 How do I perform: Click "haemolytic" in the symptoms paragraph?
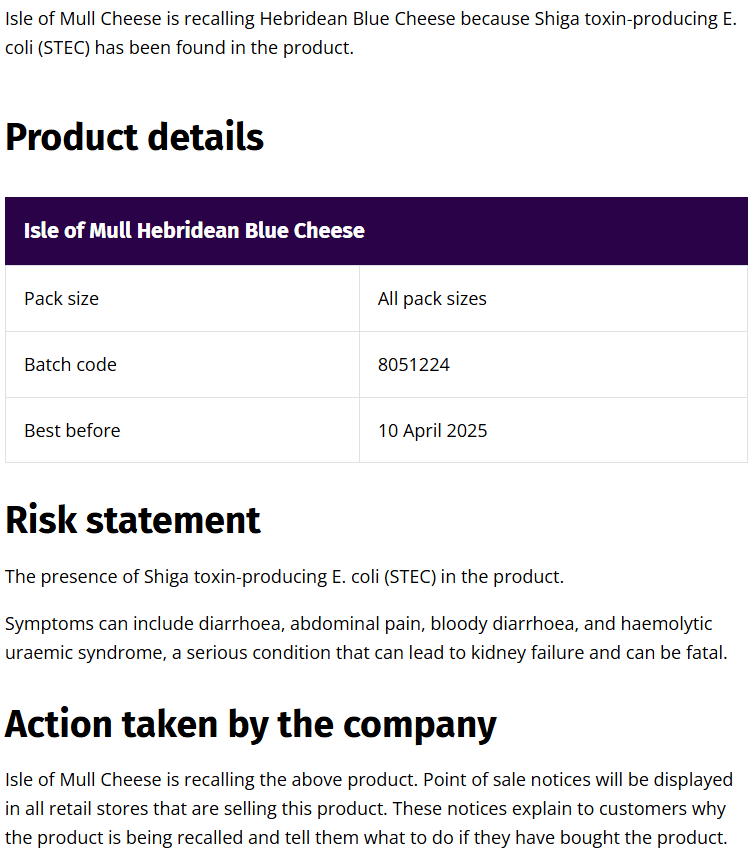[666, 624]
